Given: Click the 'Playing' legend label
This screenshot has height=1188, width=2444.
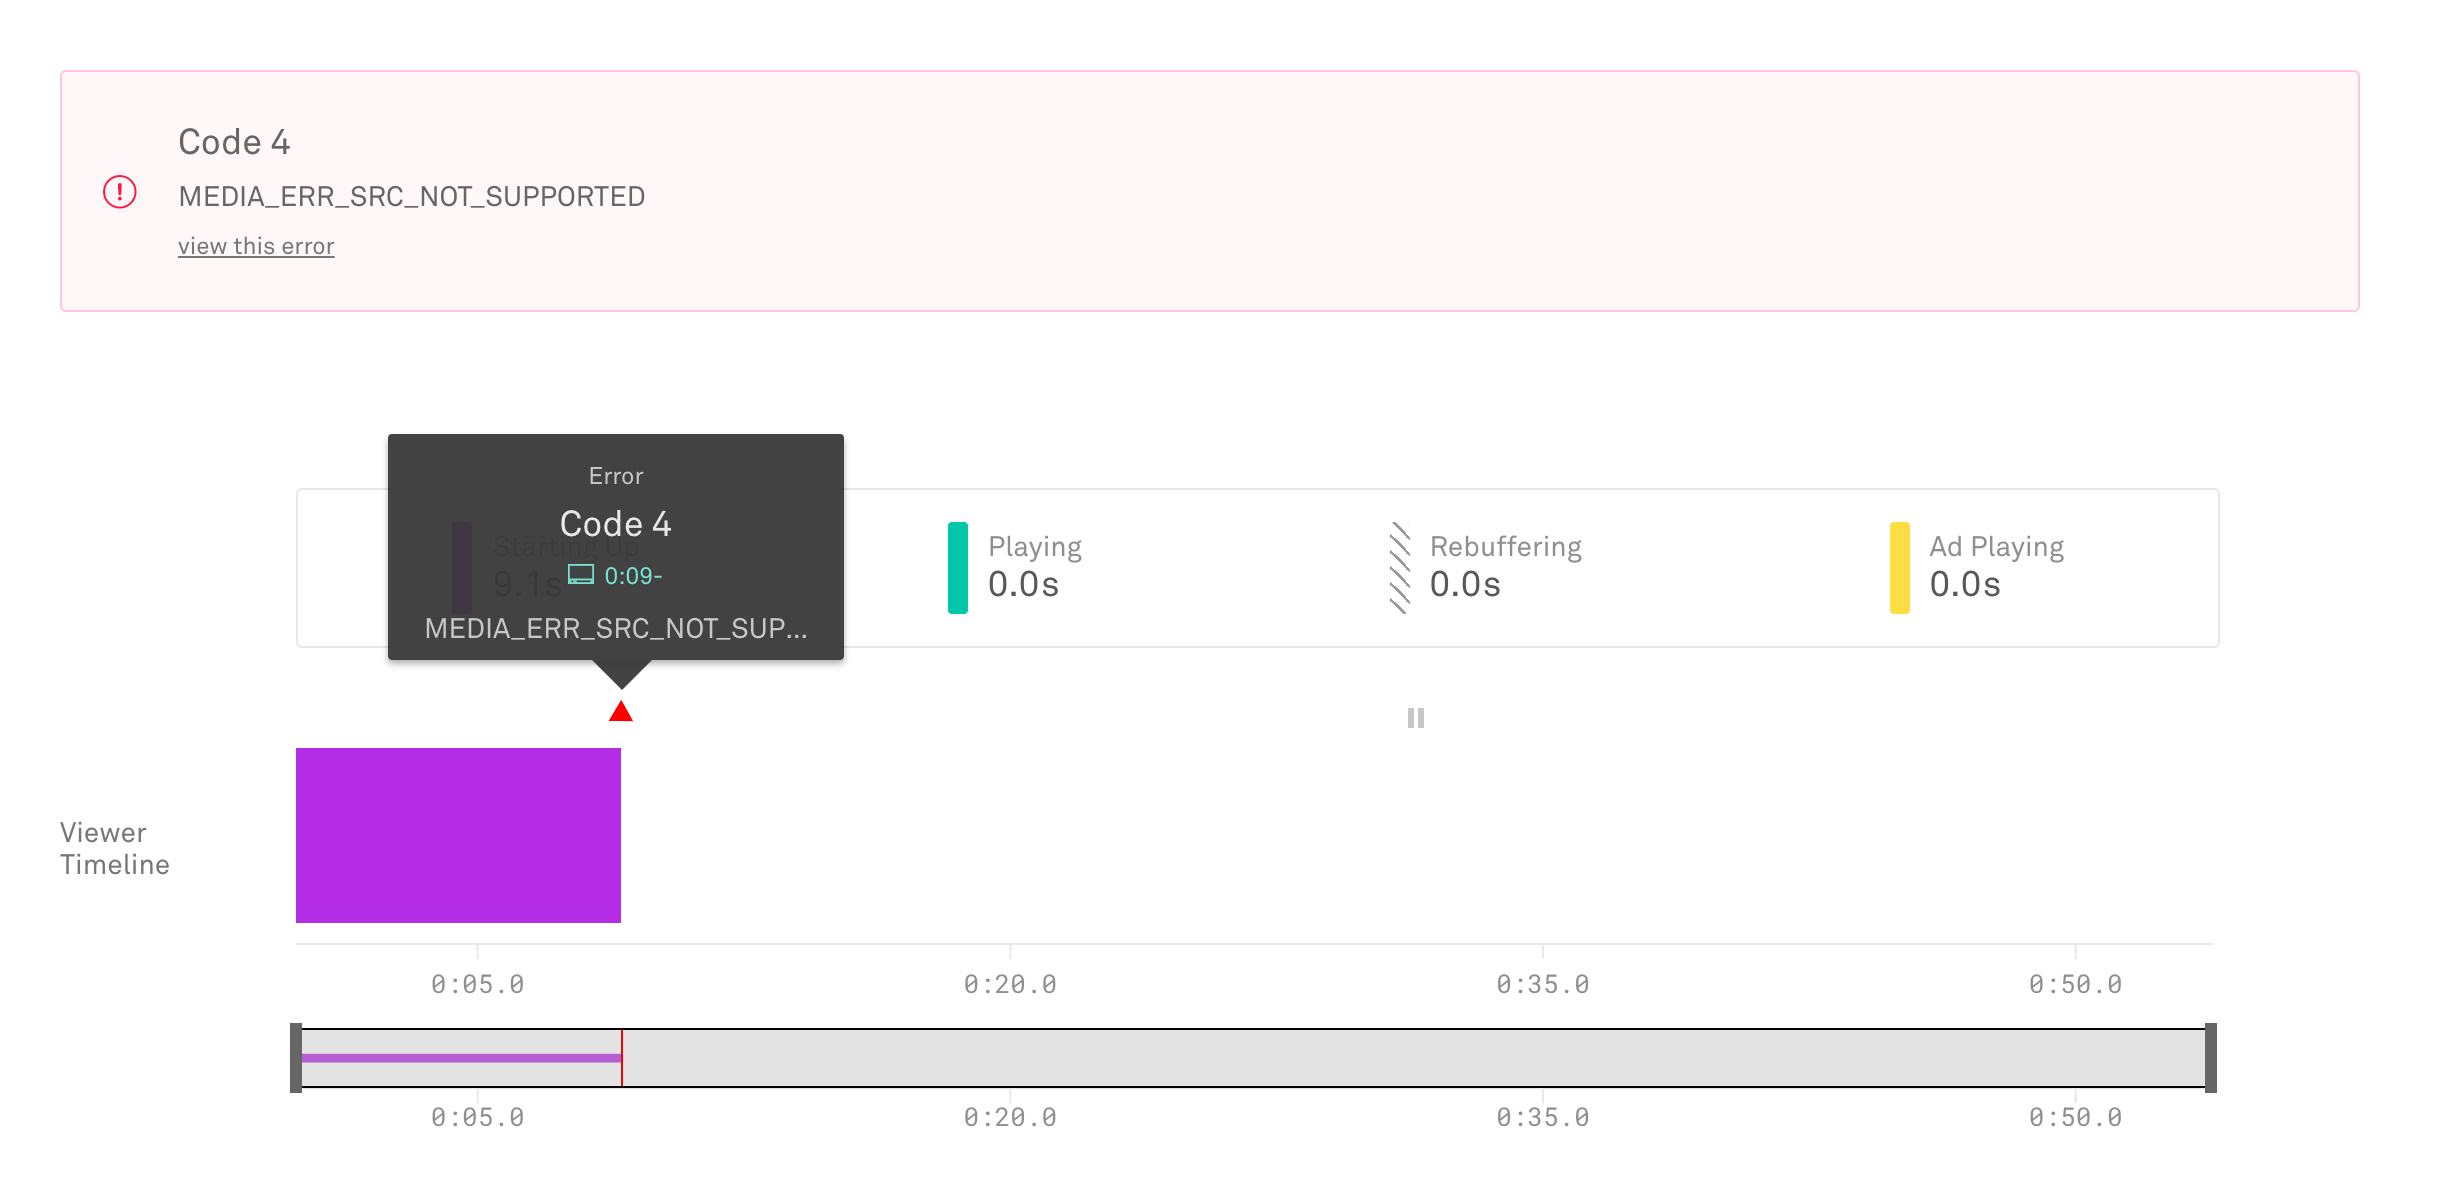Looking at the screenshot, I should click(1035, 547).
